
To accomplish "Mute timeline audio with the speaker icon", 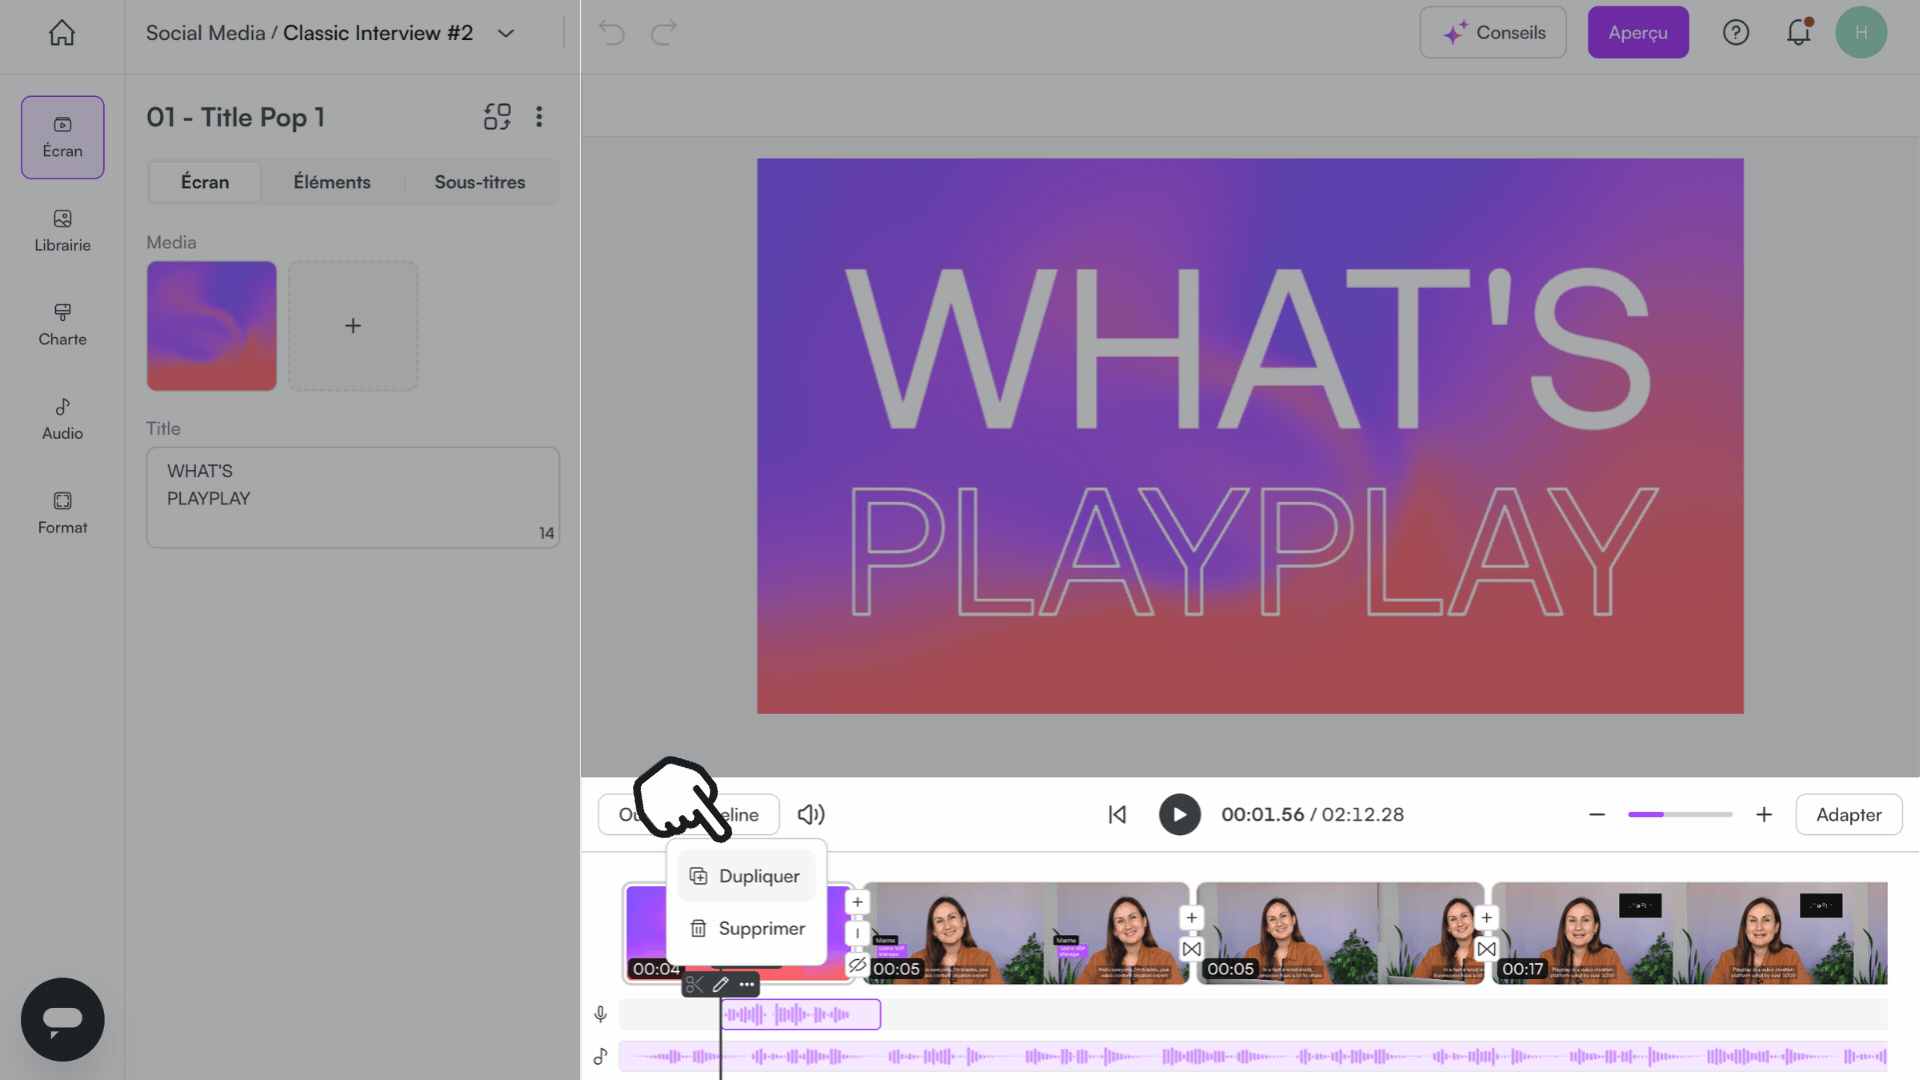I will [x=811, y=814].
